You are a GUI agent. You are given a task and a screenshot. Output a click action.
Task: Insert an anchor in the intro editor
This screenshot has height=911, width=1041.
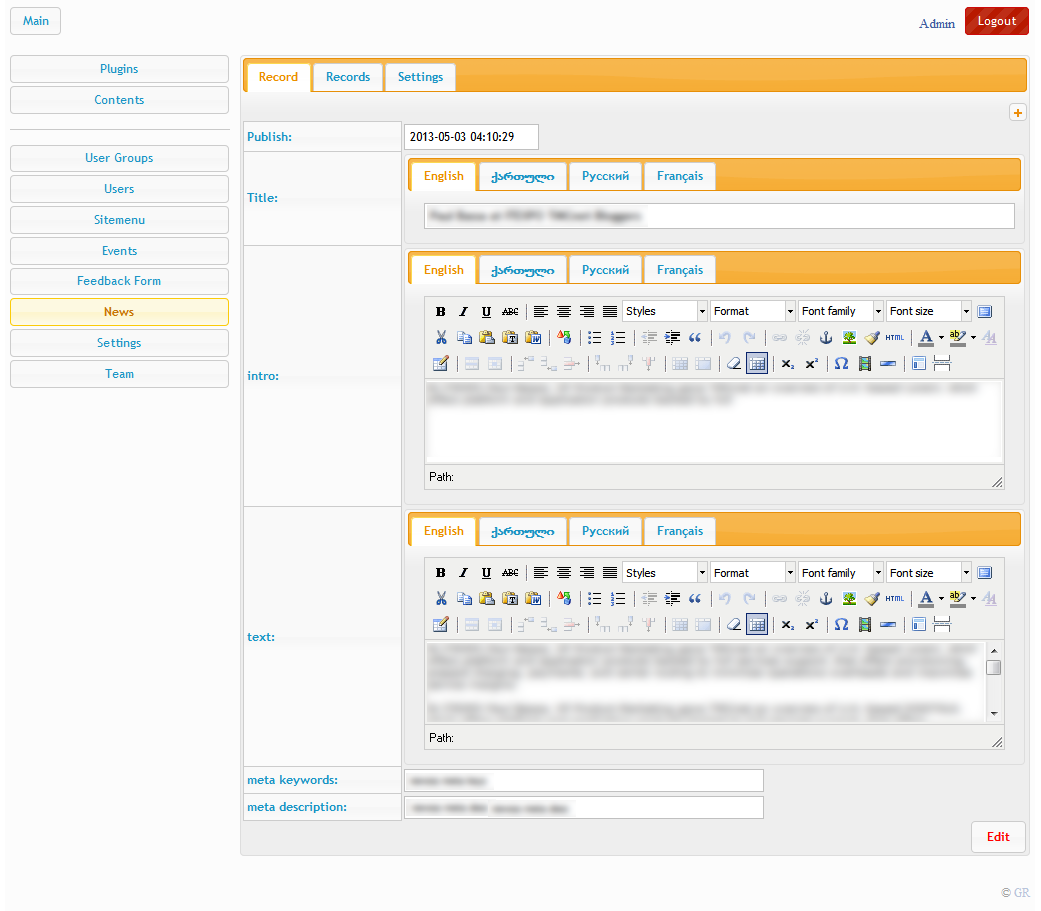tap(826, 338)
